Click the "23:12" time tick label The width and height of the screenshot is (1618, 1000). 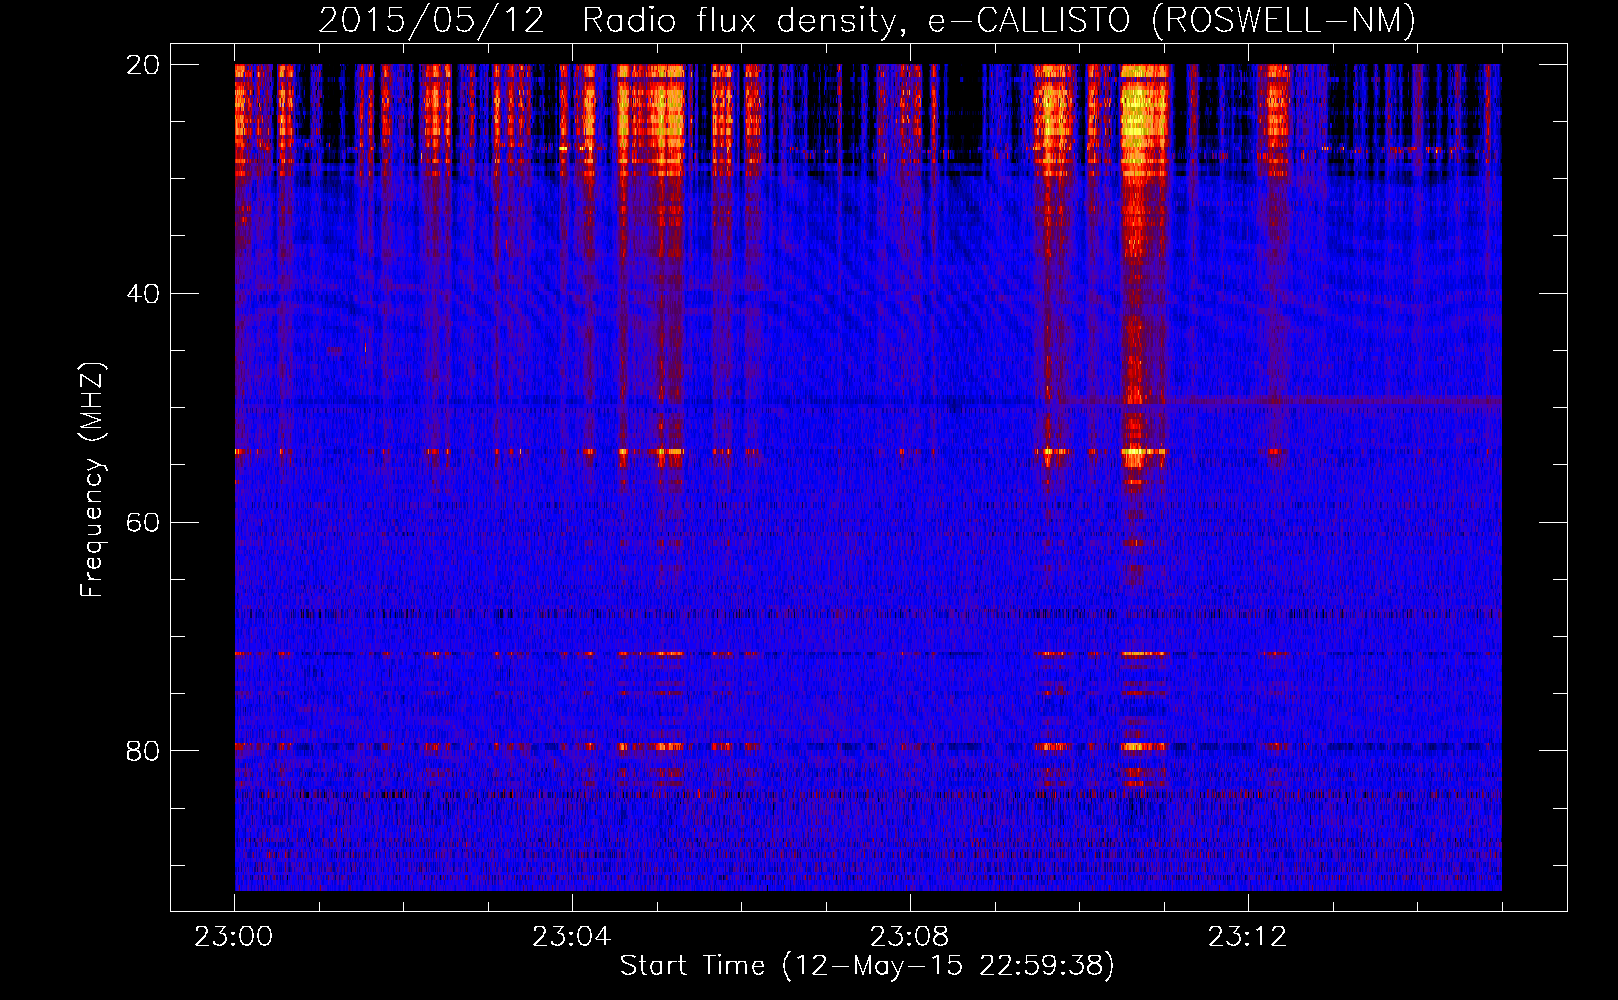1248,937
